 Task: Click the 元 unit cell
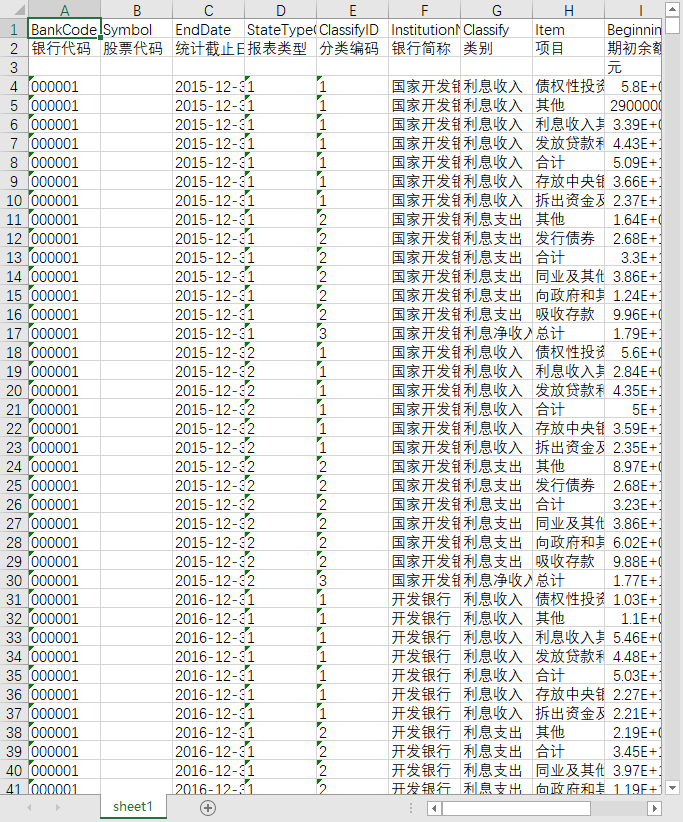tap(633, 68)
